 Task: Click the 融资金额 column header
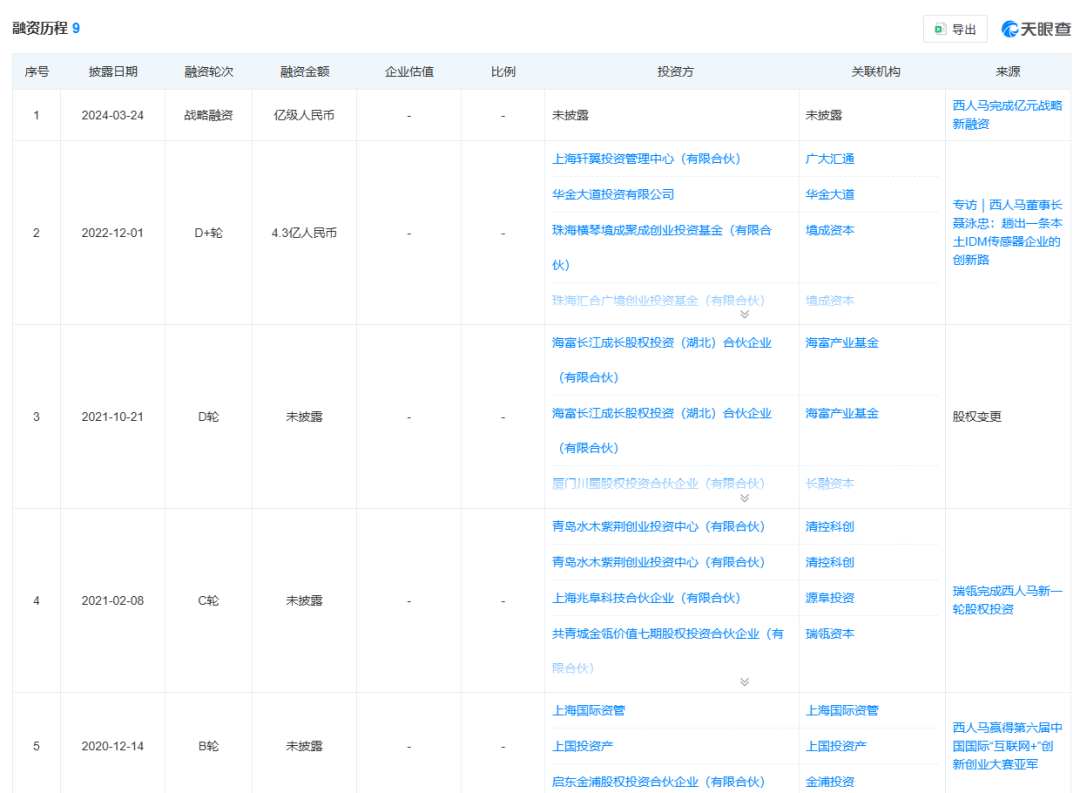point(304,72)
